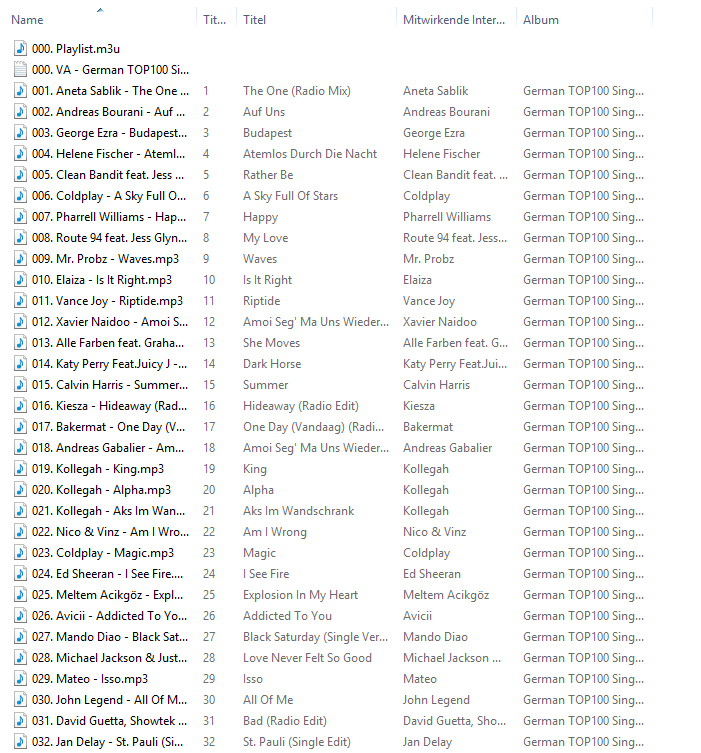This screenshot has width=701, height=753.
Task: Click the audio icon of 012. Xavier Naidoo
Action: point(20,322)
